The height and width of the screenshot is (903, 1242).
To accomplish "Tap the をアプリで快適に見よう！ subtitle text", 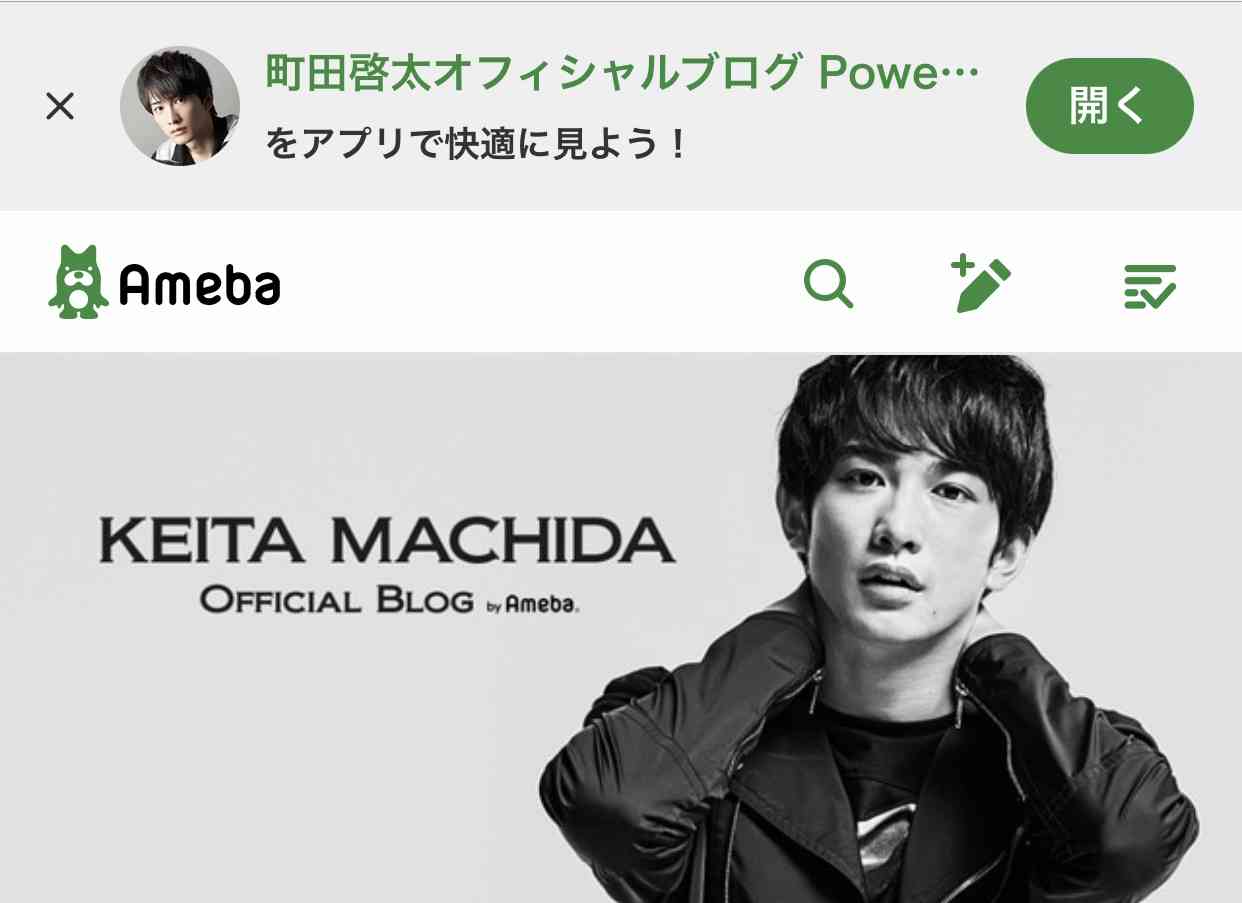I will [478, 145].
